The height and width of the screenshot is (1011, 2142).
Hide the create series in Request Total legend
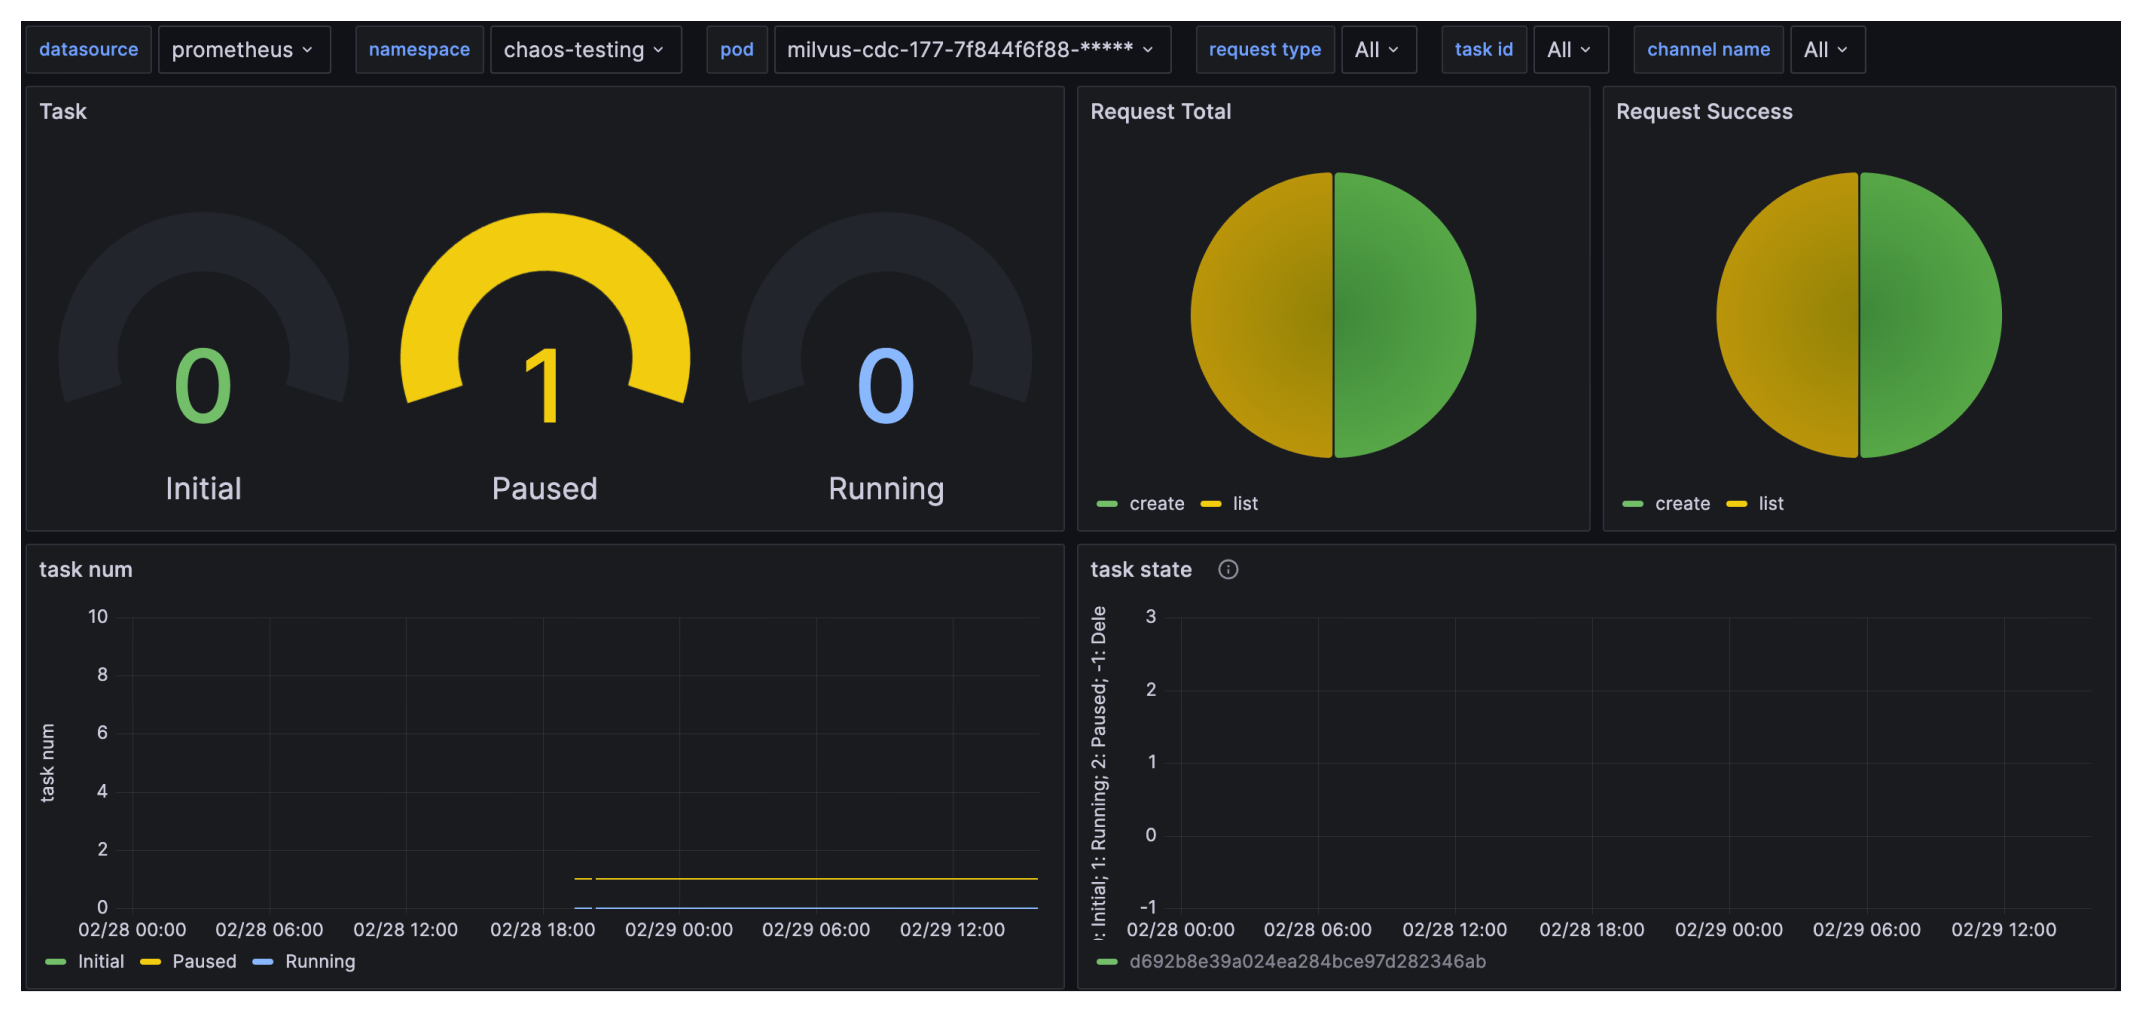(x=1156, y=503)
